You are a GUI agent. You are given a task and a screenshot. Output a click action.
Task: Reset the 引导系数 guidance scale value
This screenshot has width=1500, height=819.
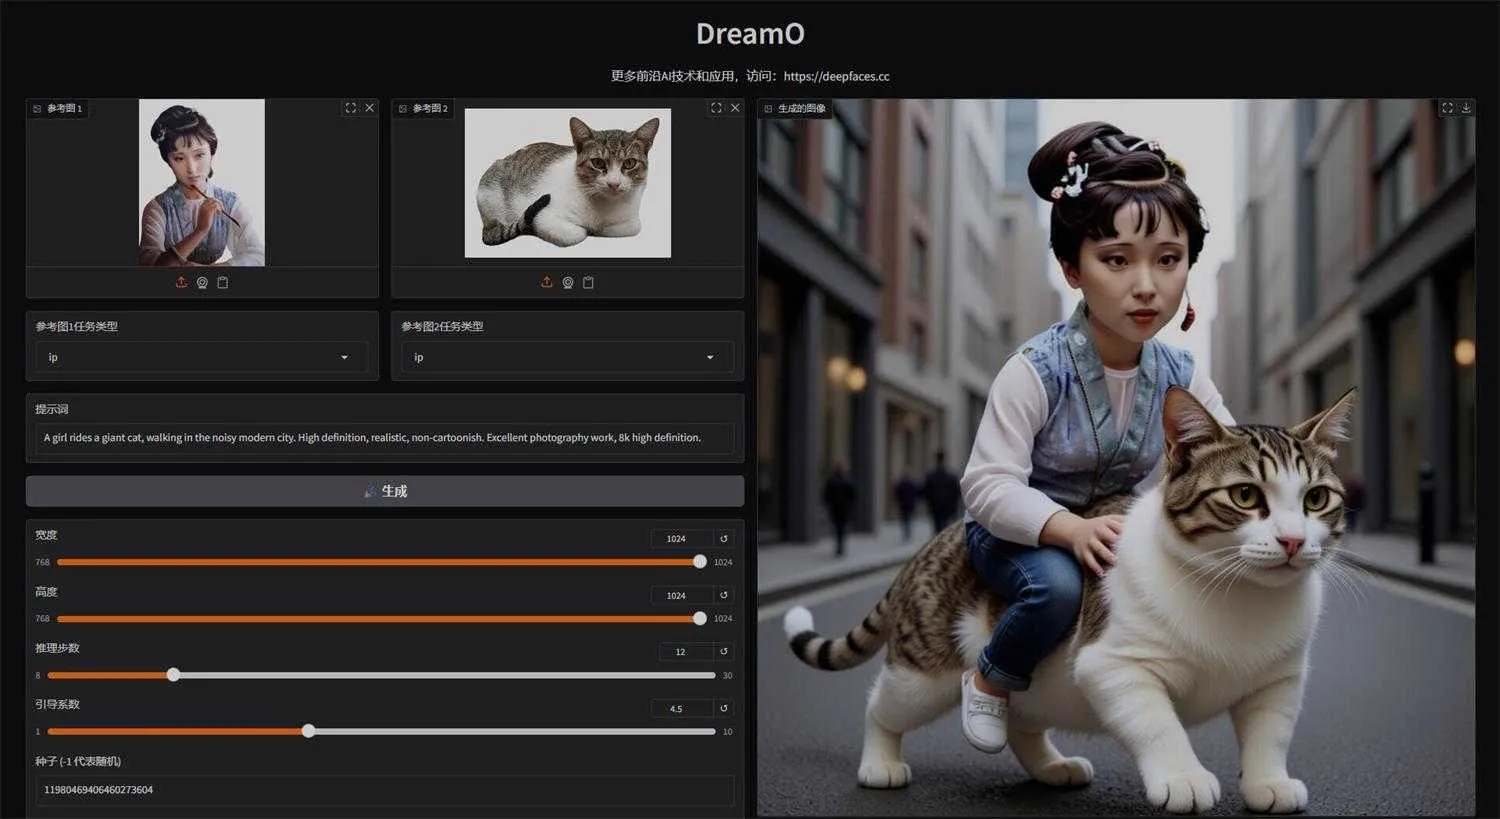pos(724,708)
